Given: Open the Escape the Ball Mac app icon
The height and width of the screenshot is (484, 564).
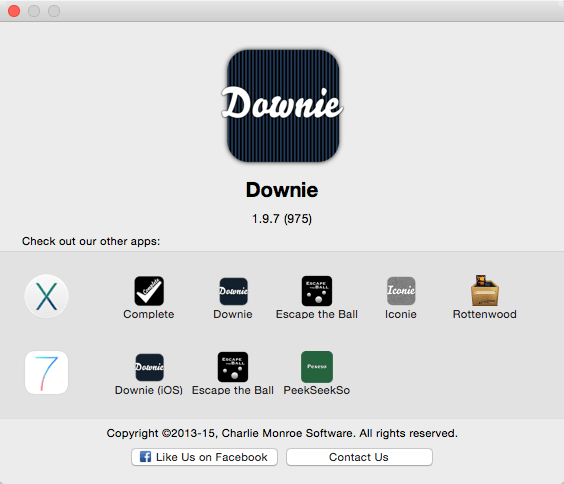Looking at the screenshot, I should point(317,291).
